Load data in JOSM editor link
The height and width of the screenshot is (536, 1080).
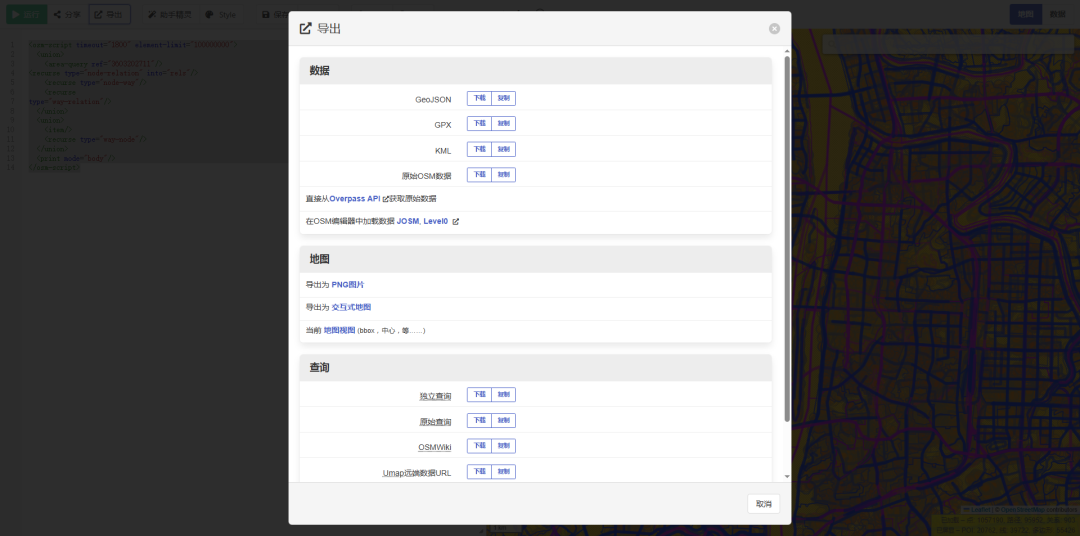[x=408, y=221]
